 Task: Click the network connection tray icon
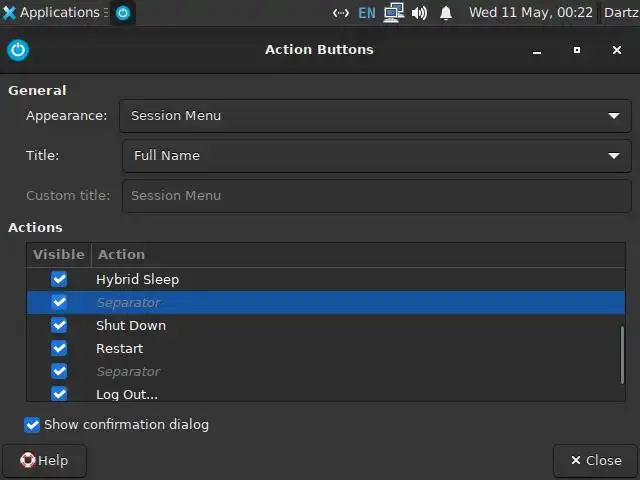coord(393,13)
